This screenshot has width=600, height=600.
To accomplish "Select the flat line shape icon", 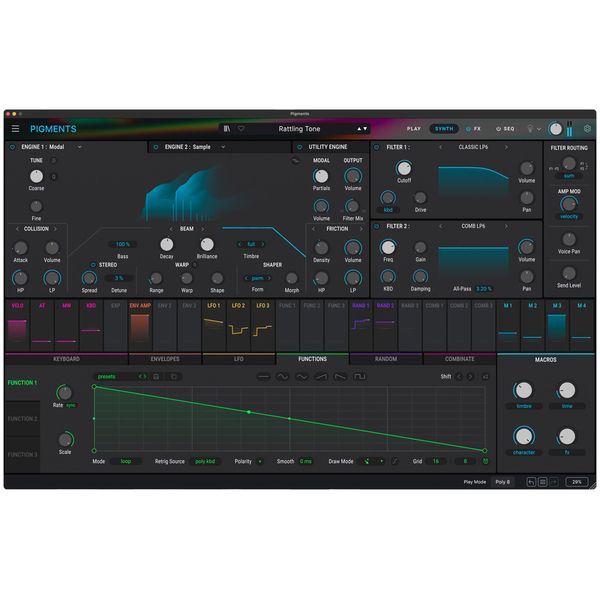I will [x=265, y=377].
